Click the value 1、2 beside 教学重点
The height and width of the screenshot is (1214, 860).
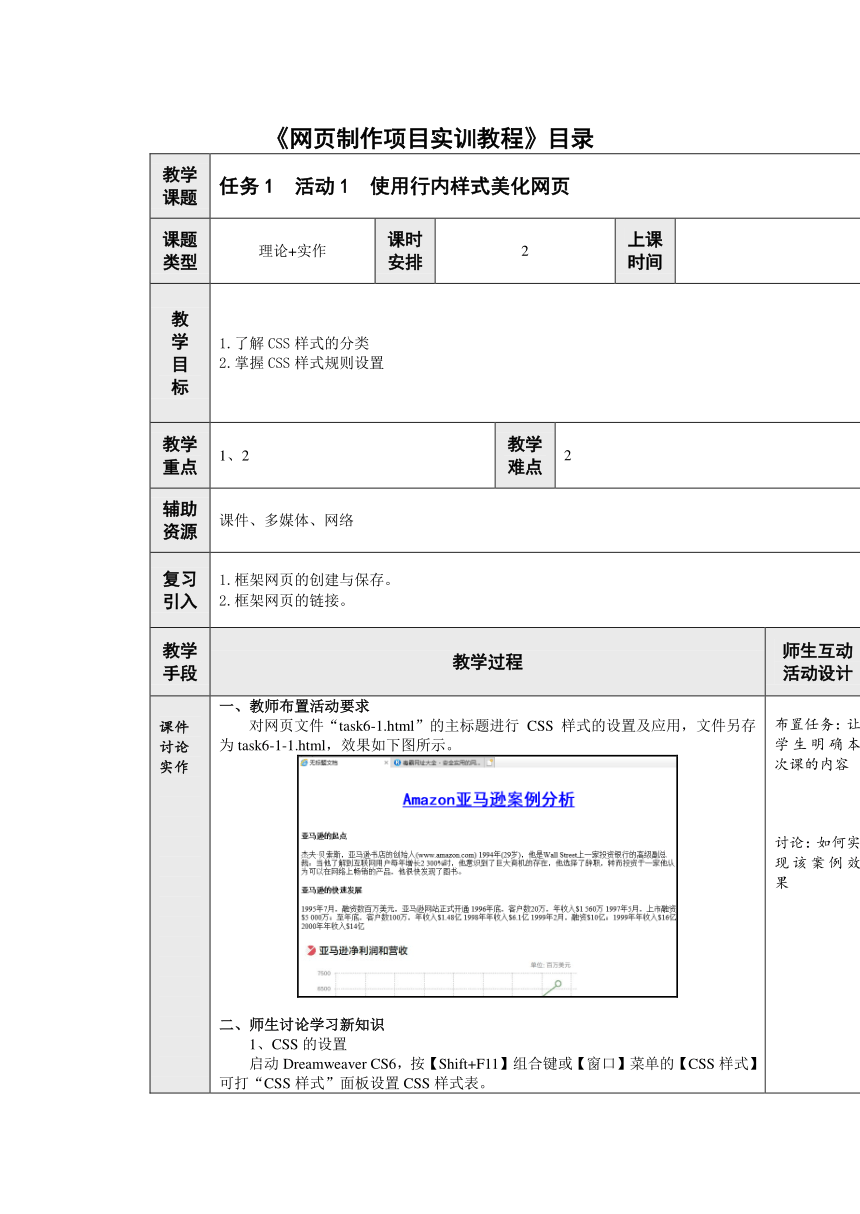pos(234,456)
